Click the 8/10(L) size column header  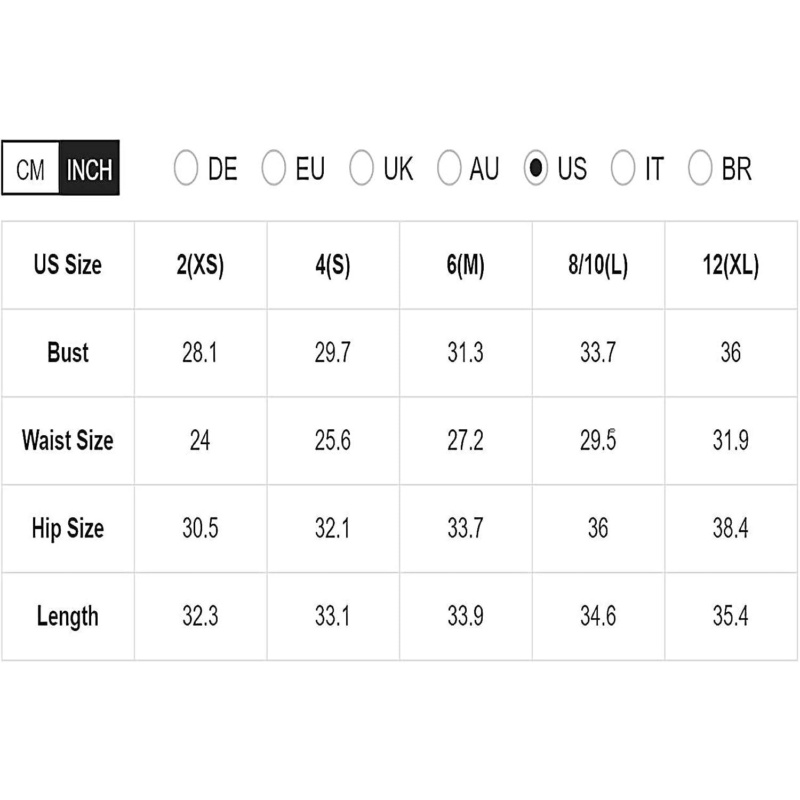pos(598,266)
